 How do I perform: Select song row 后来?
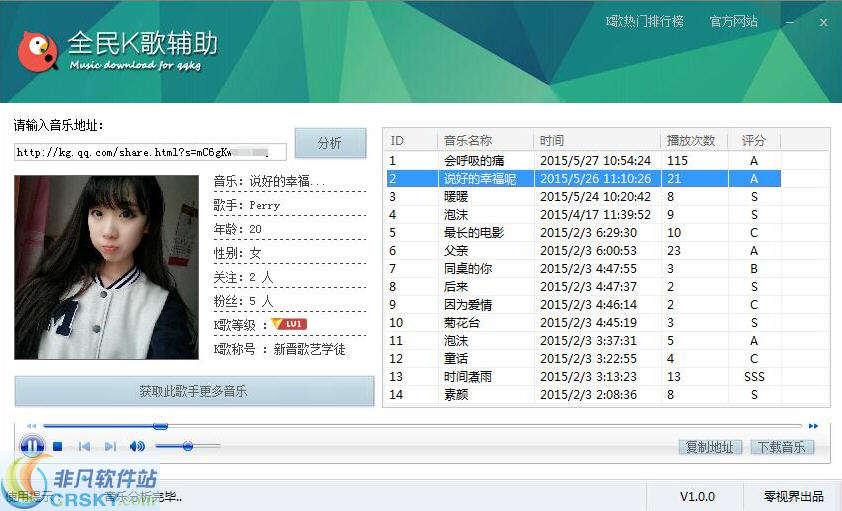(584, 287)
